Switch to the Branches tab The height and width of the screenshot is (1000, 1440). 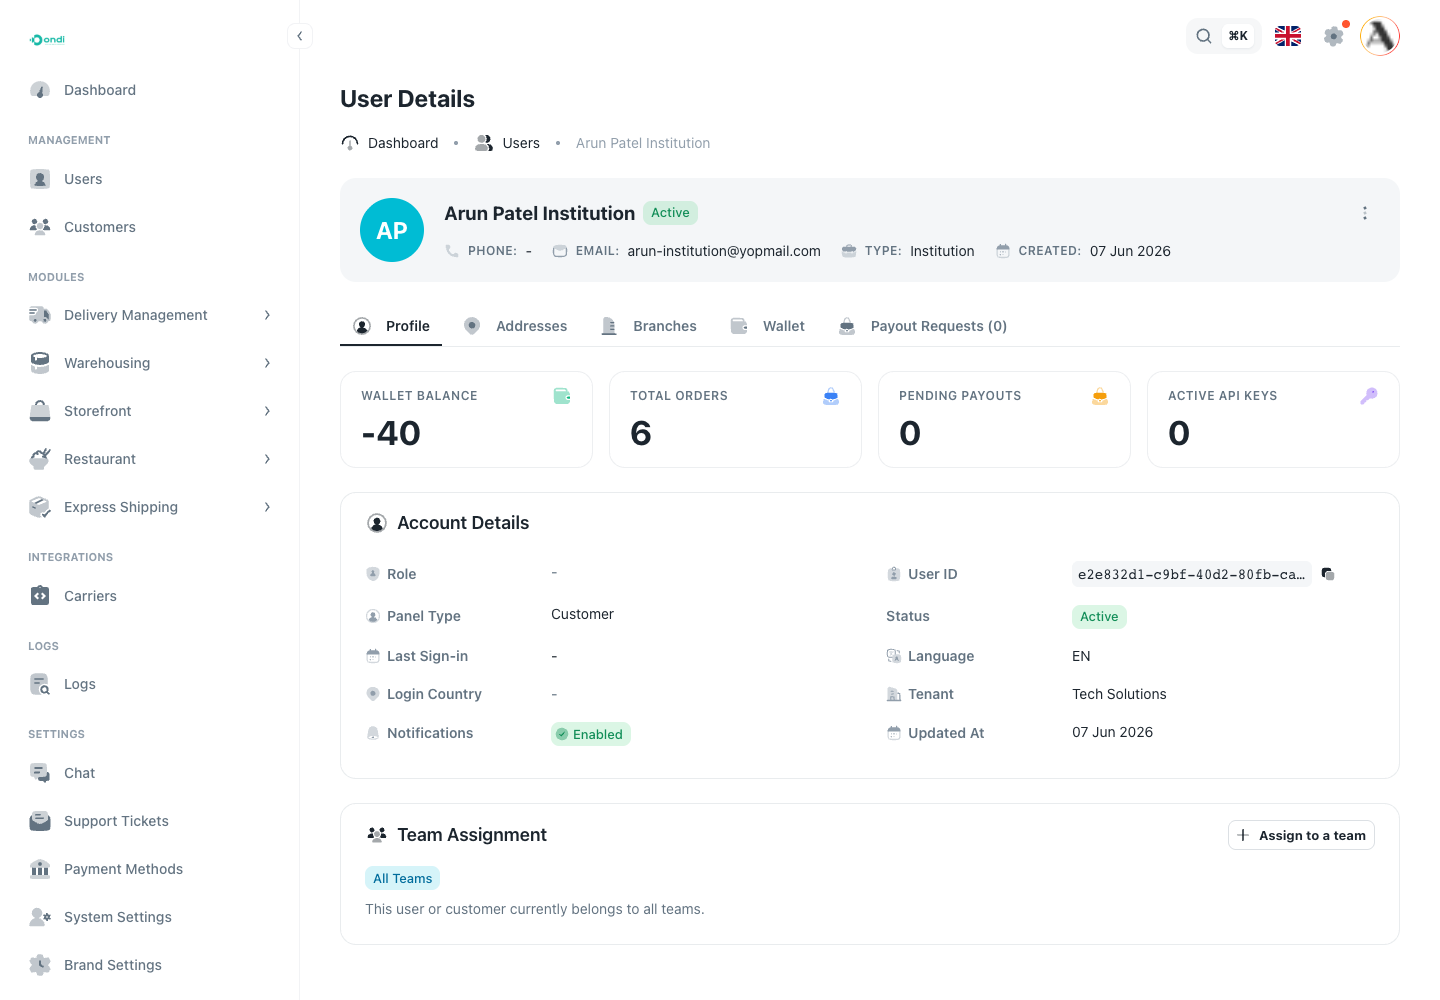pyautogui.click(x=649, y=326)
